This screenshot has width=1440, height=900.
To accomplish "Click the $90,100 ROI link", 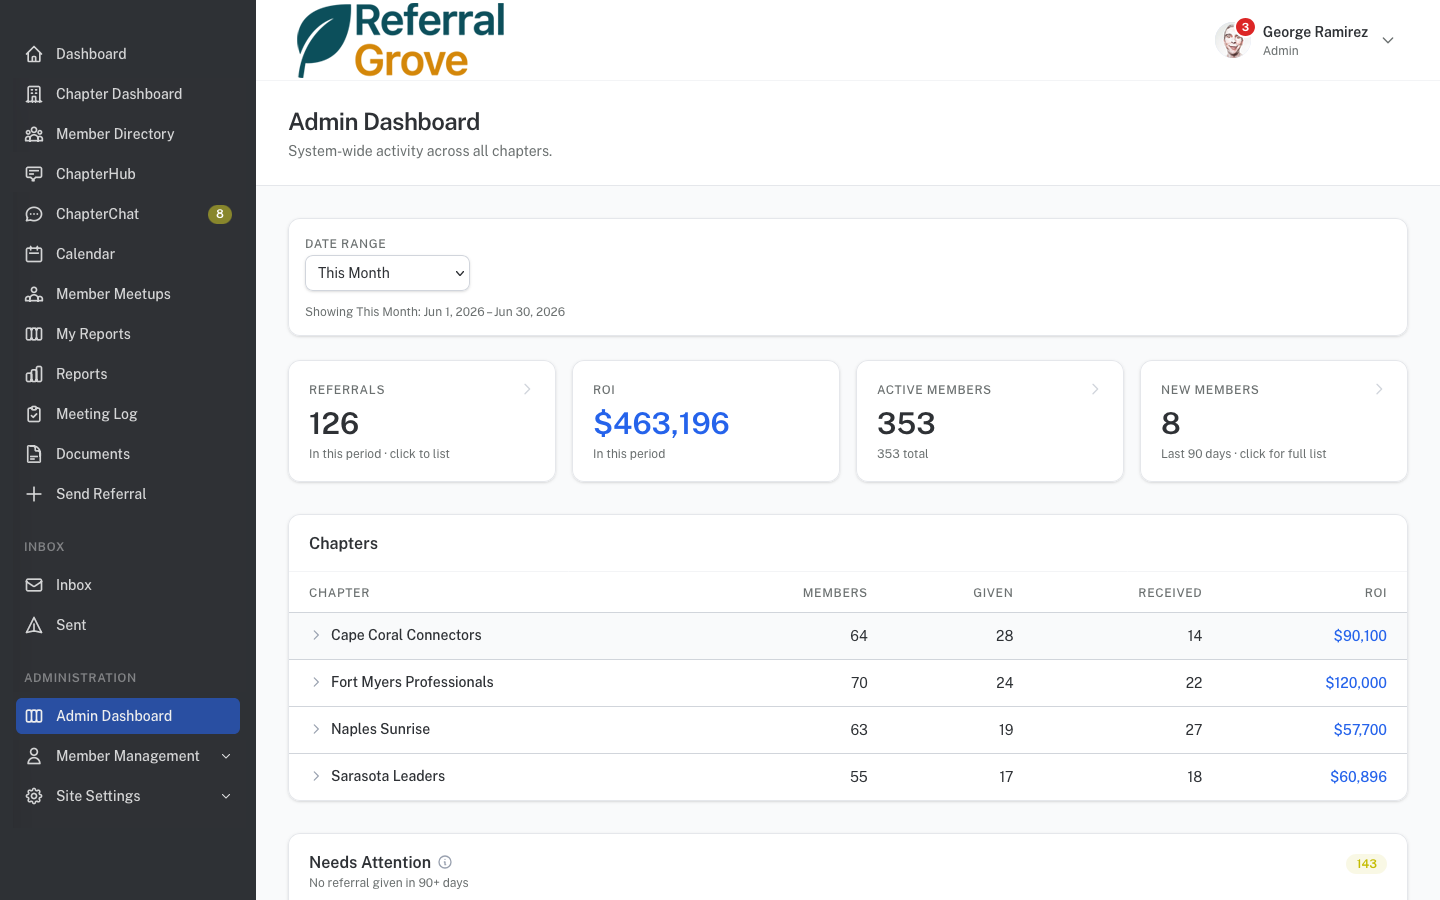I will coord(1360,636).
